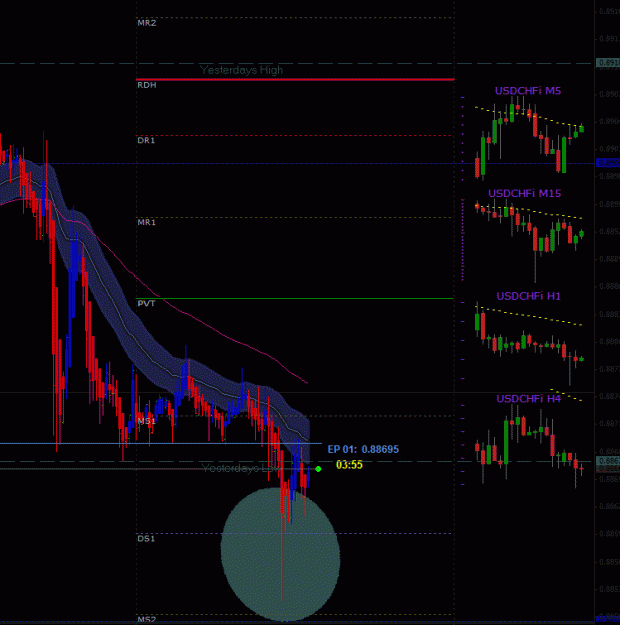Click the DR1 level label
The height and width of the screenshot is (625, 620).
pos(146,140)
